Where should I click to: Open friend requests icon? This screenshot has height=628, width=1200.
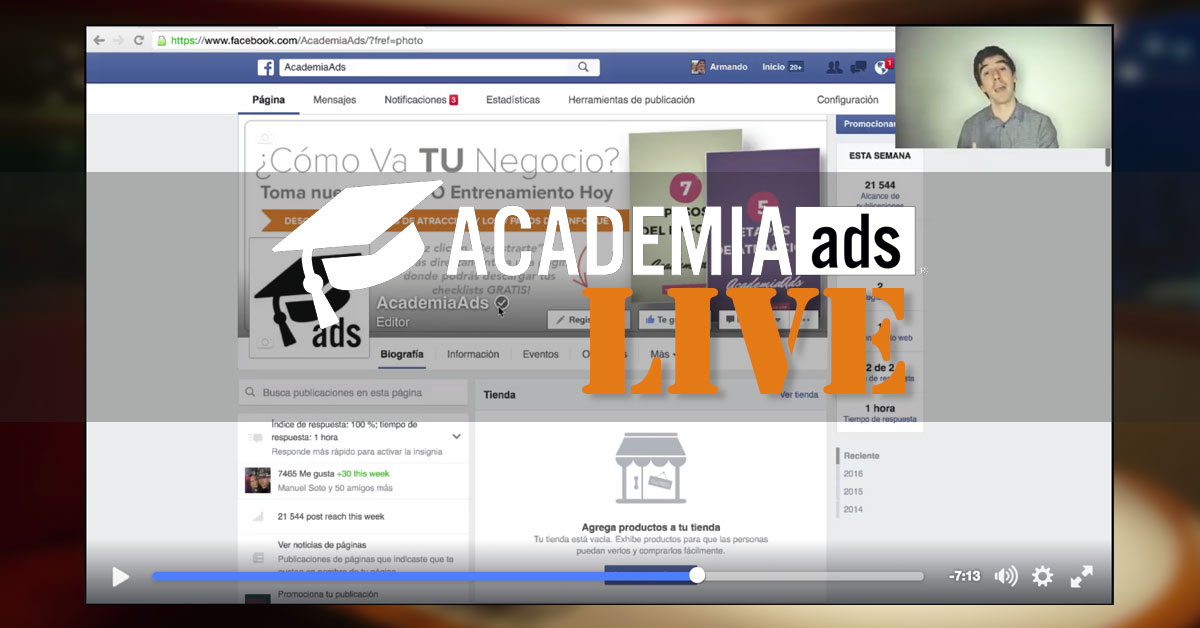click(834, 67)
